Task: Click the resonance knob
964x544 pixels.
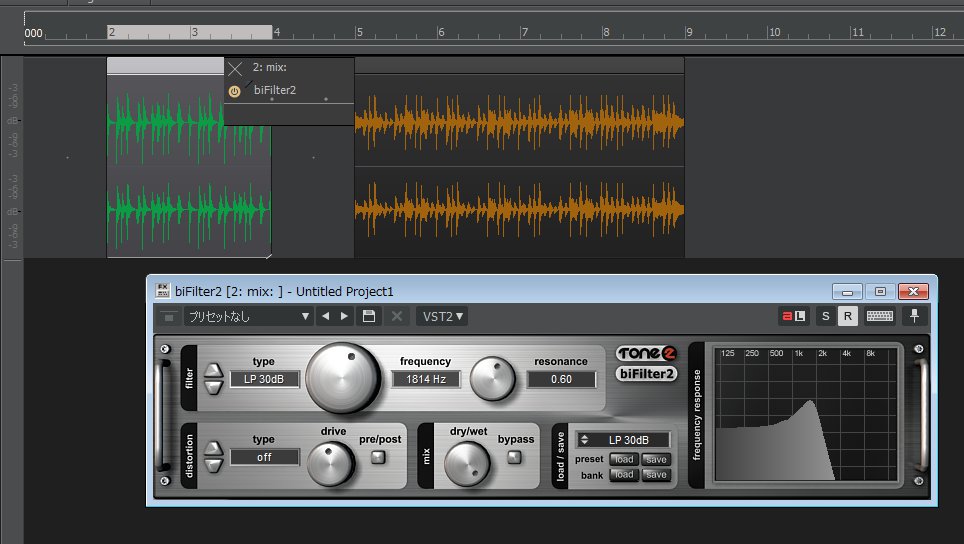Action: pyautogui.click(x=492, y=379)
